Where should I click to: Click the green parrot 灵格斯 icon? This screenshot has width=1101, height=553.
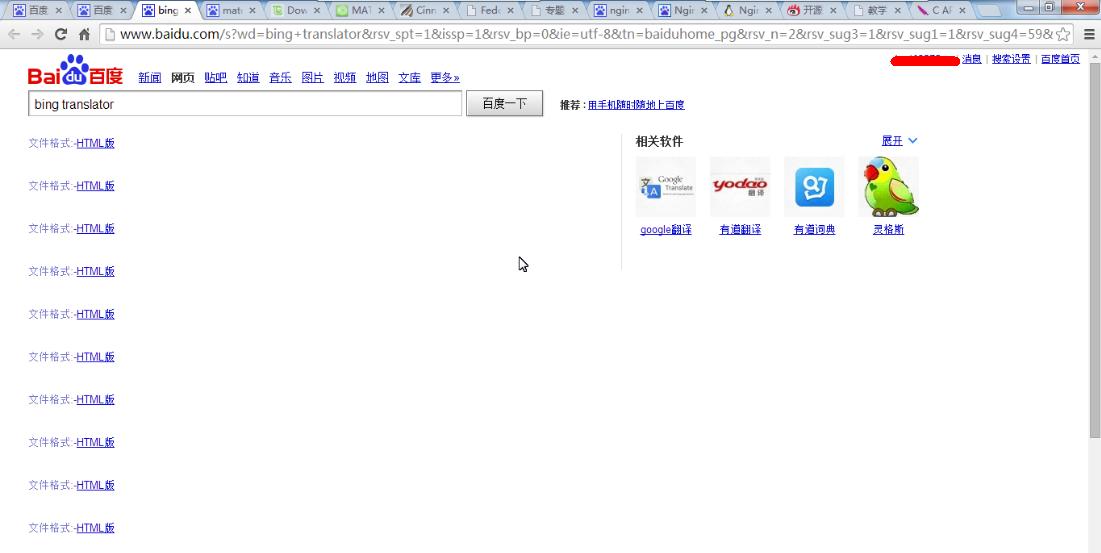tap(889, 187)
